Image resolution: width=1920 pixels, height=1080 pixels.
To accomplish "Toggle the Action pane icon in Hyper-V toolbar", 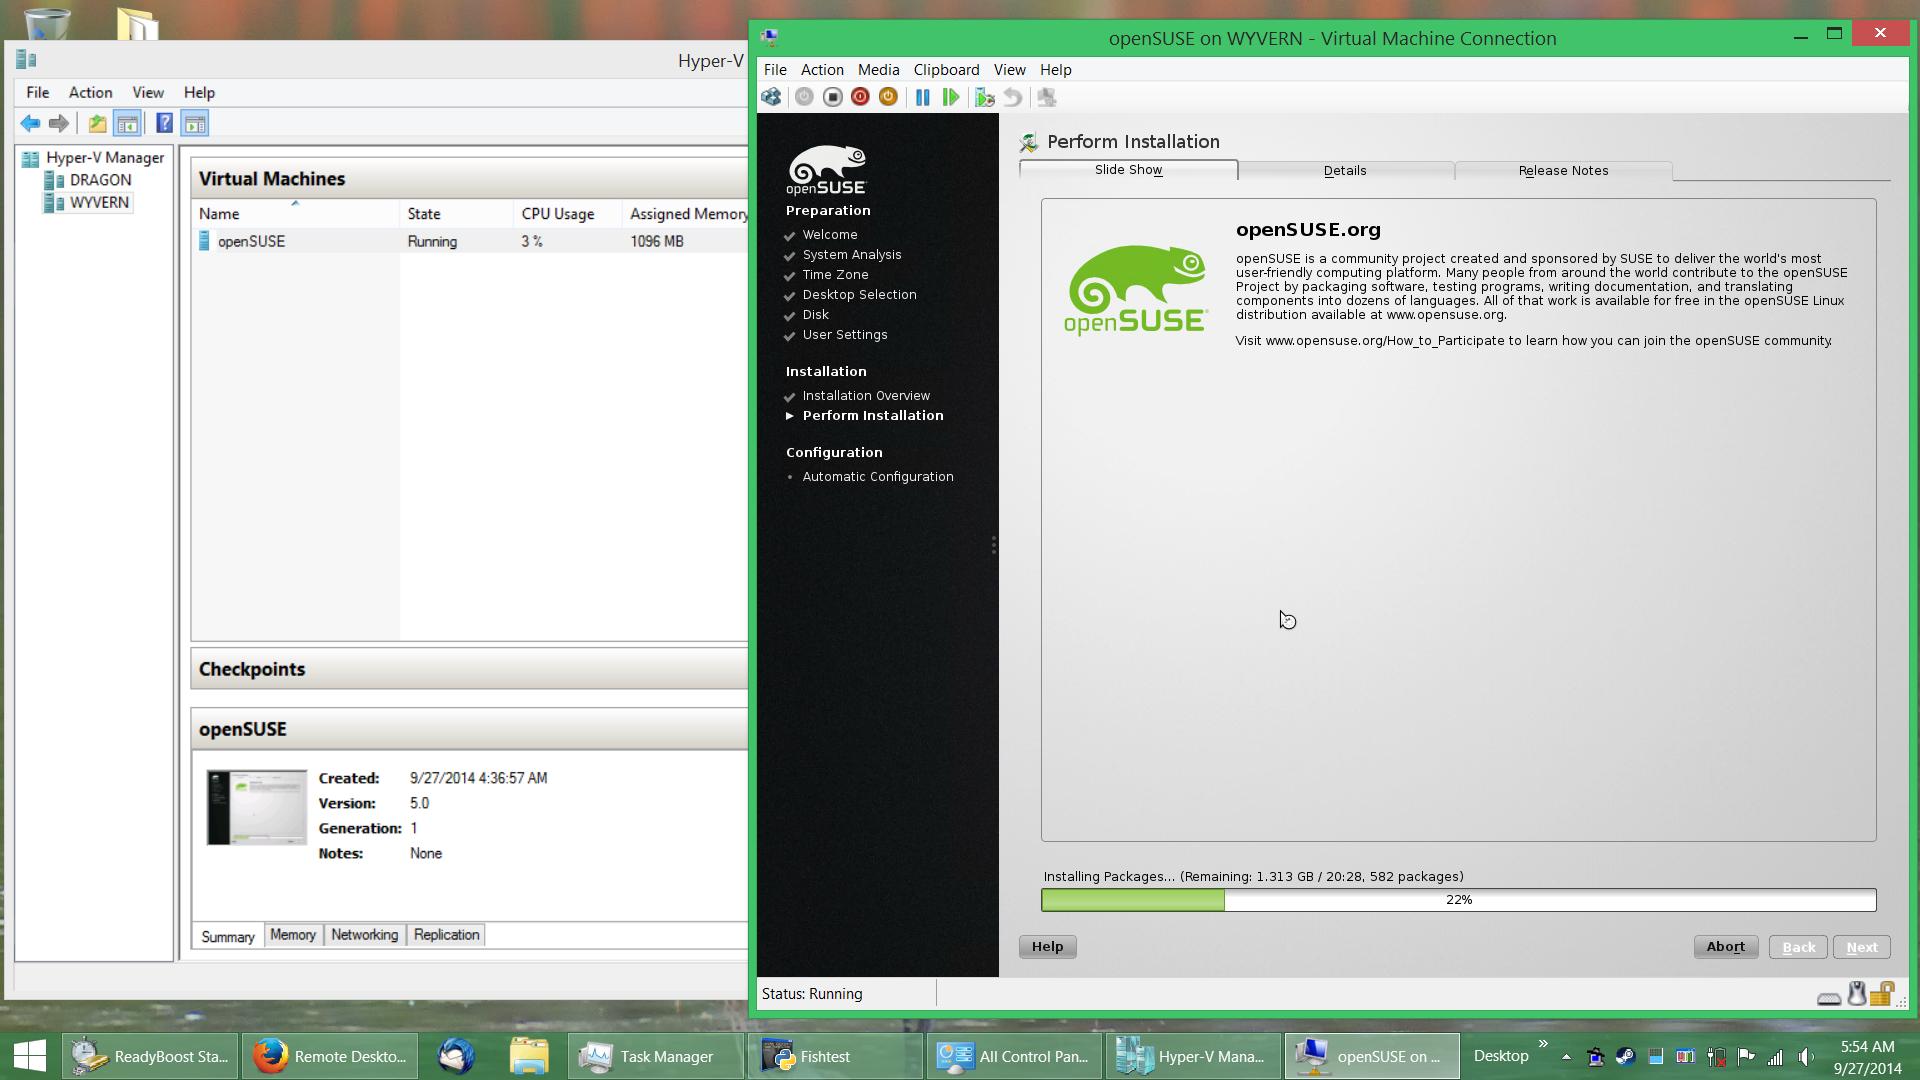I will click(x=195, y=124).
